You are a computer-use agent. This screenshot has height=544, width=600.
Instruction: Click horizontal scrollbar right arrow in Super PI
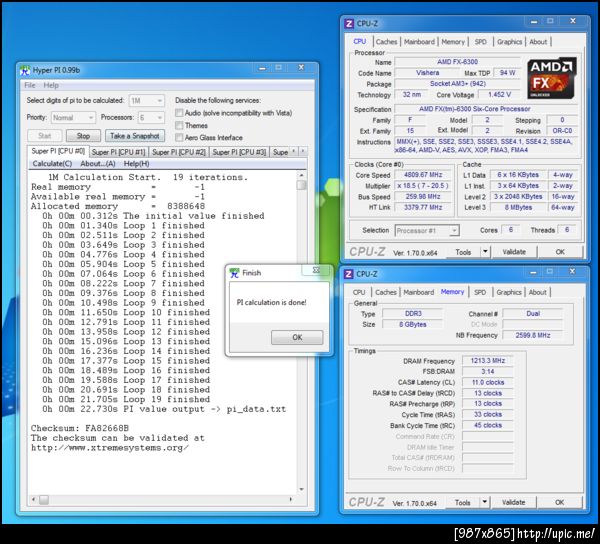(x=291, y=500)
